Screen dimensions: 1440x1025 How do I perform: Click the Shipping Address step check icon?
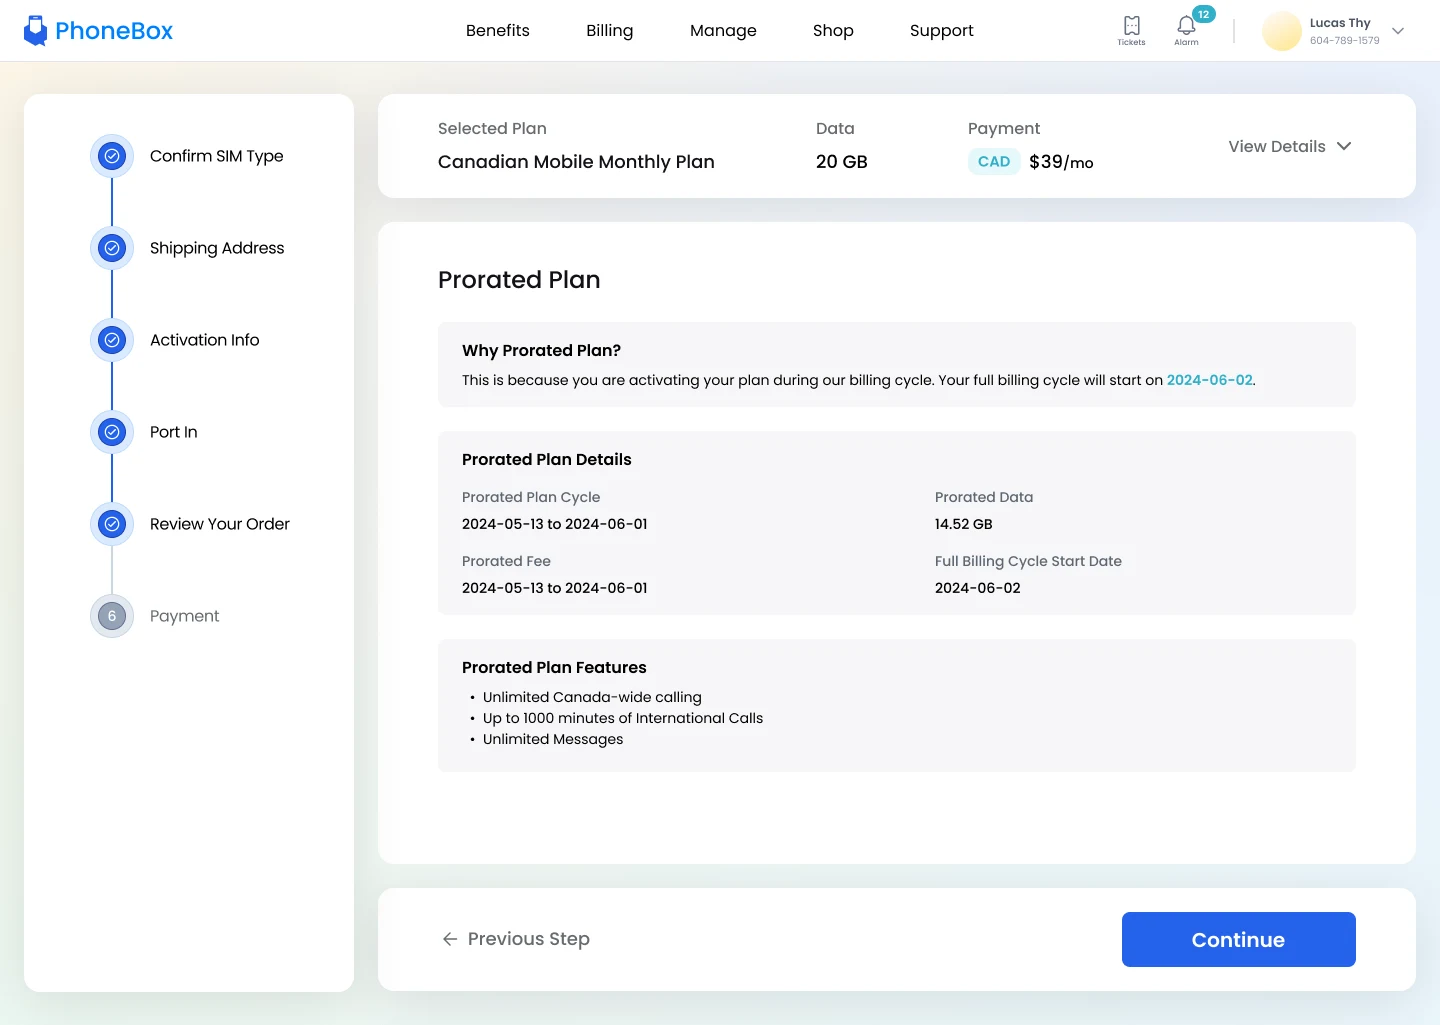[x=112, y=248]
